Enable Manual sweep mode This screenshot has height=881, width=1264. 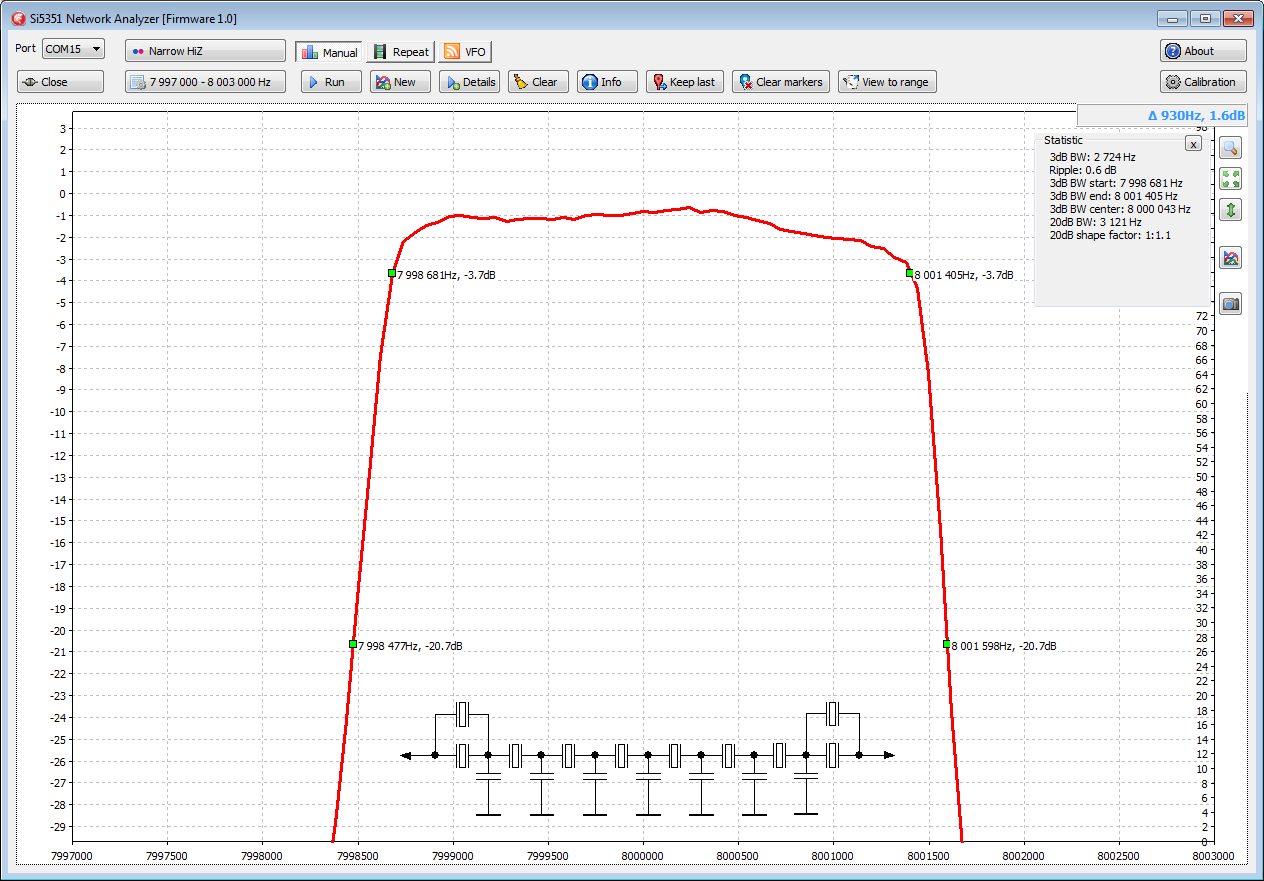329,52
